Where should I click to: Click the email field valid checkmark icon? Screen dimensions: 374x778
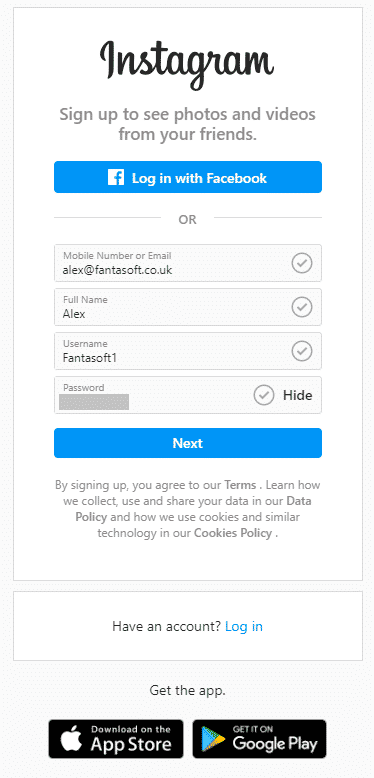point(302,263)
